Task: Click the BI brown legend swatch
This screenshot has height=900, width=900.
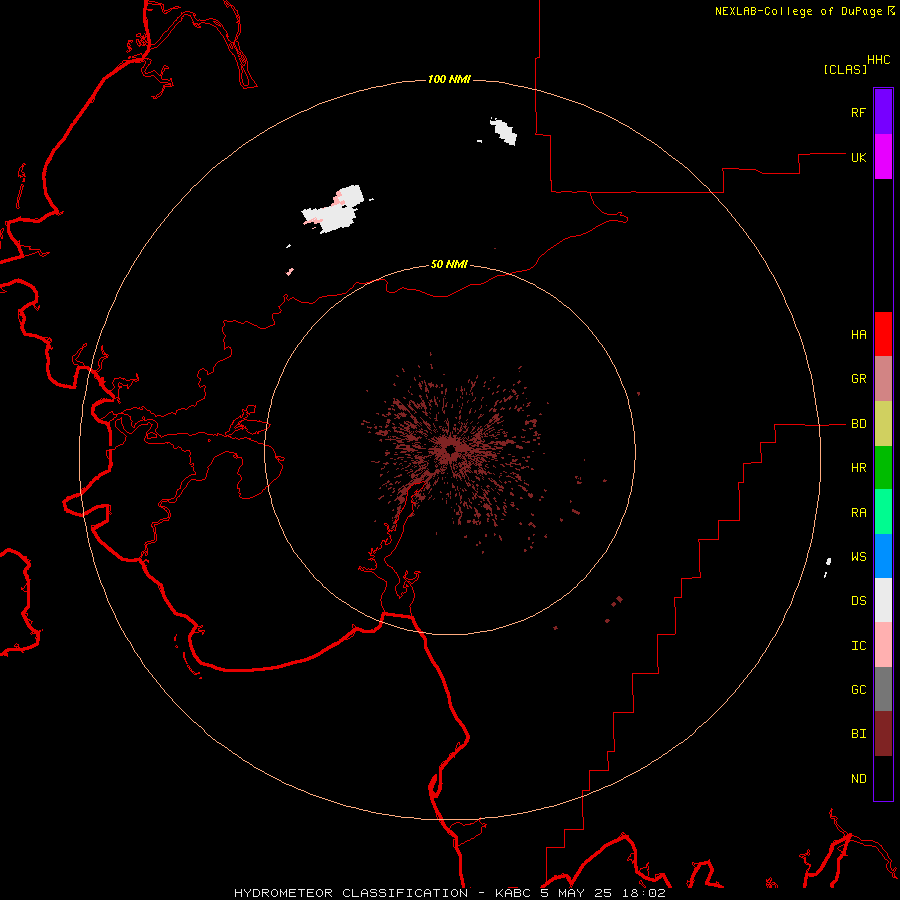Action: (883, 734)
